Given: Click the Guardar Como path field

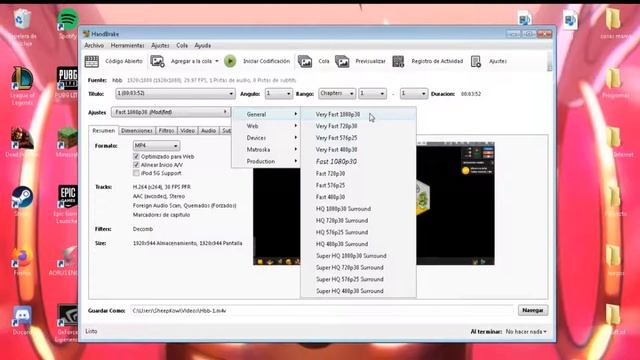Looking at the screenshot, I should (x=322, y=311).
